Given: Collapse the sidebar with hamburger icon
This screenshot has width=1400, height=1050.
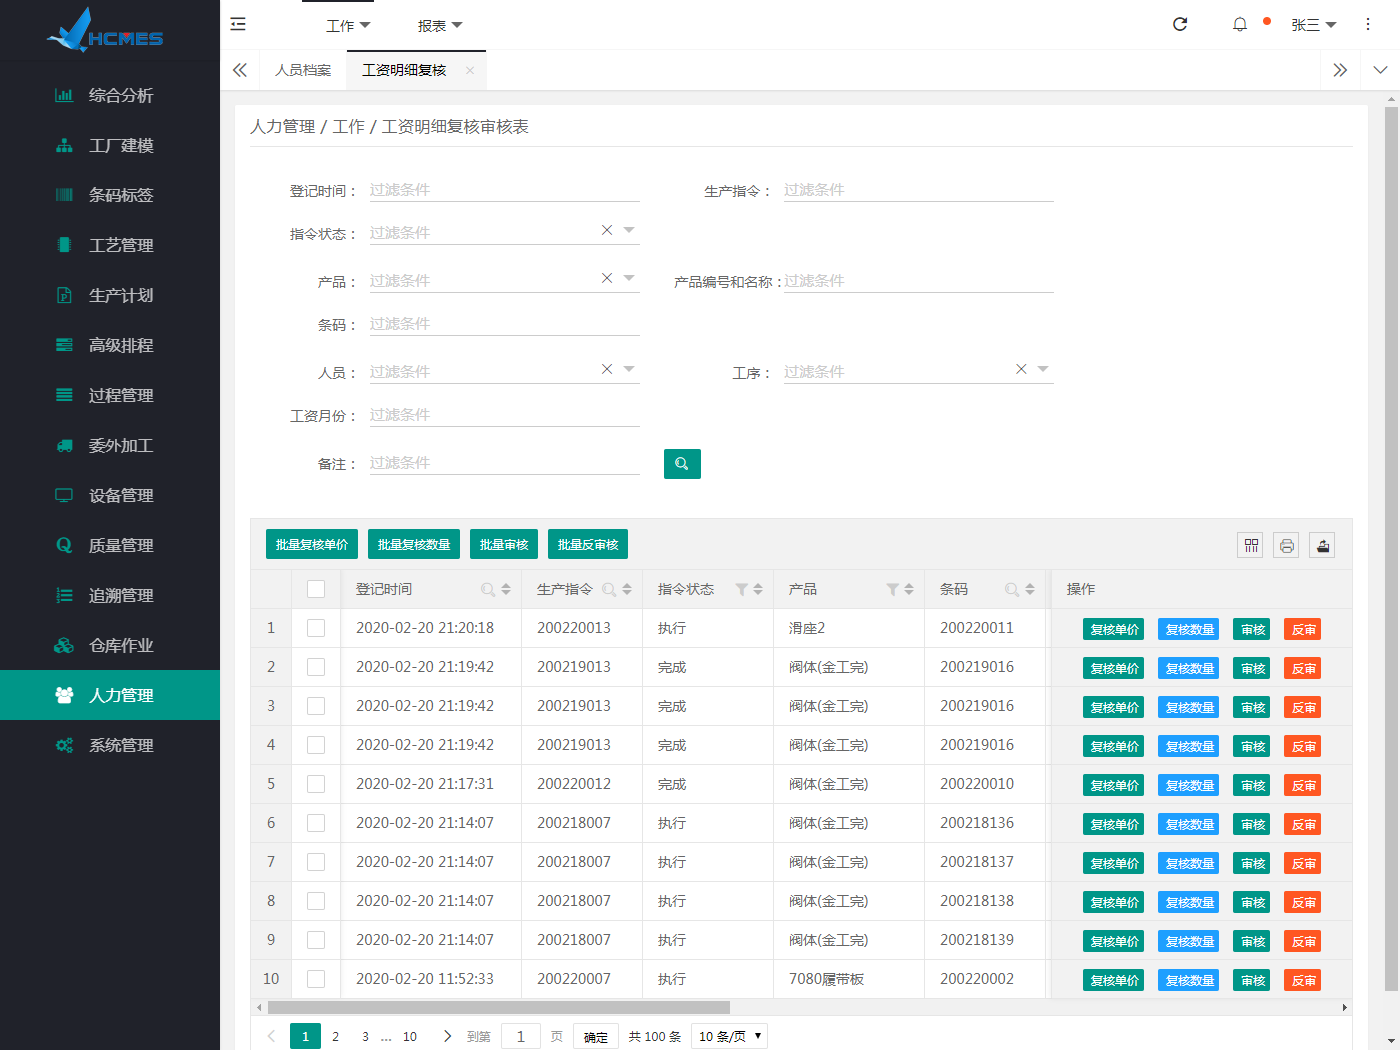Looking at the screenshot, I should click(x=238, y=24).
